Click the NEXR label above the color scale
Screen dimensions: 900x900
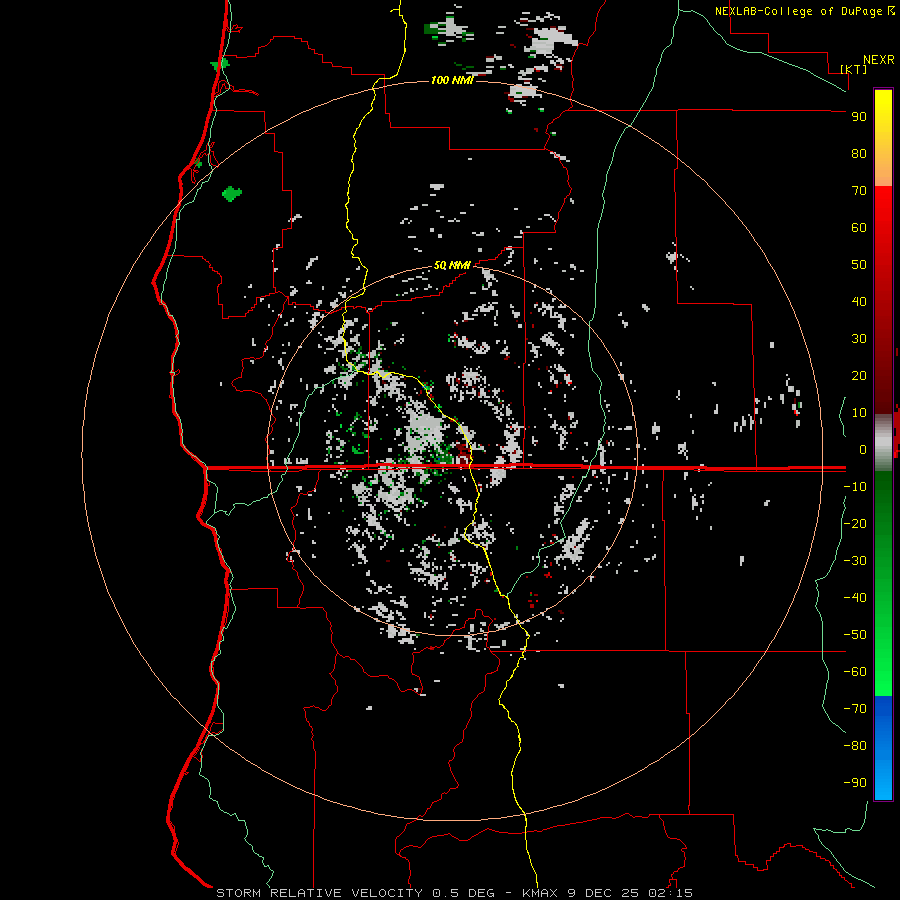(x=878, y=60)
